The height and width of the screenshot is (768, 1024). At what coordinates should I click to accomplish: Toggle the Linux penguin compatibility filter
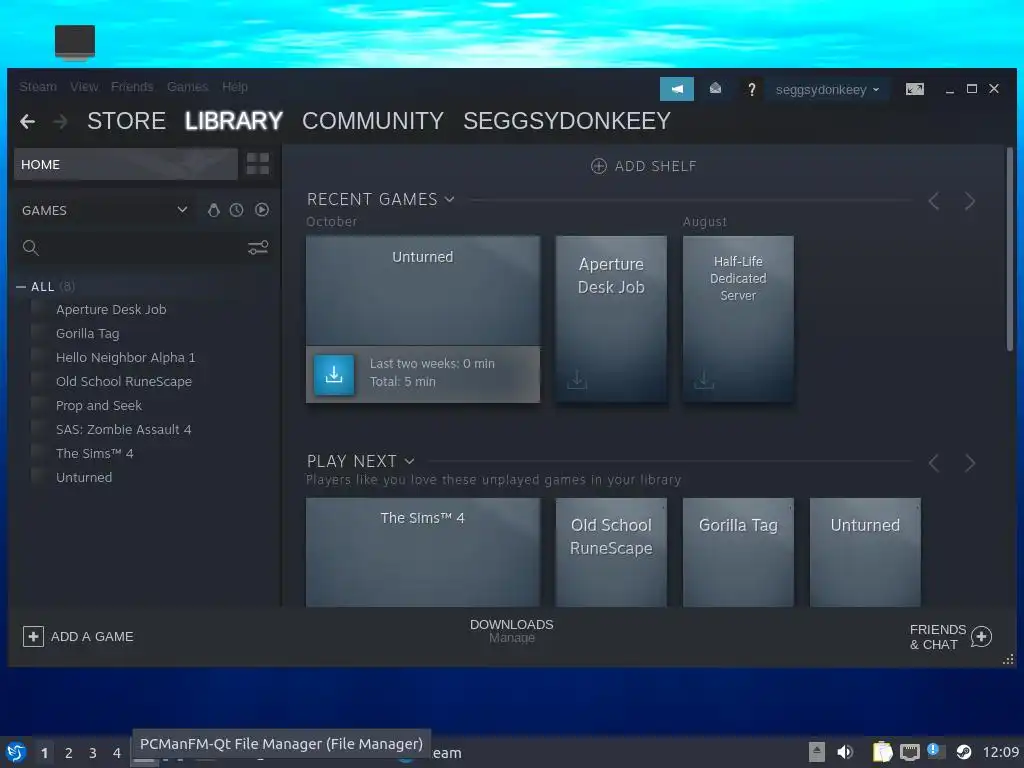coord(214,210)
